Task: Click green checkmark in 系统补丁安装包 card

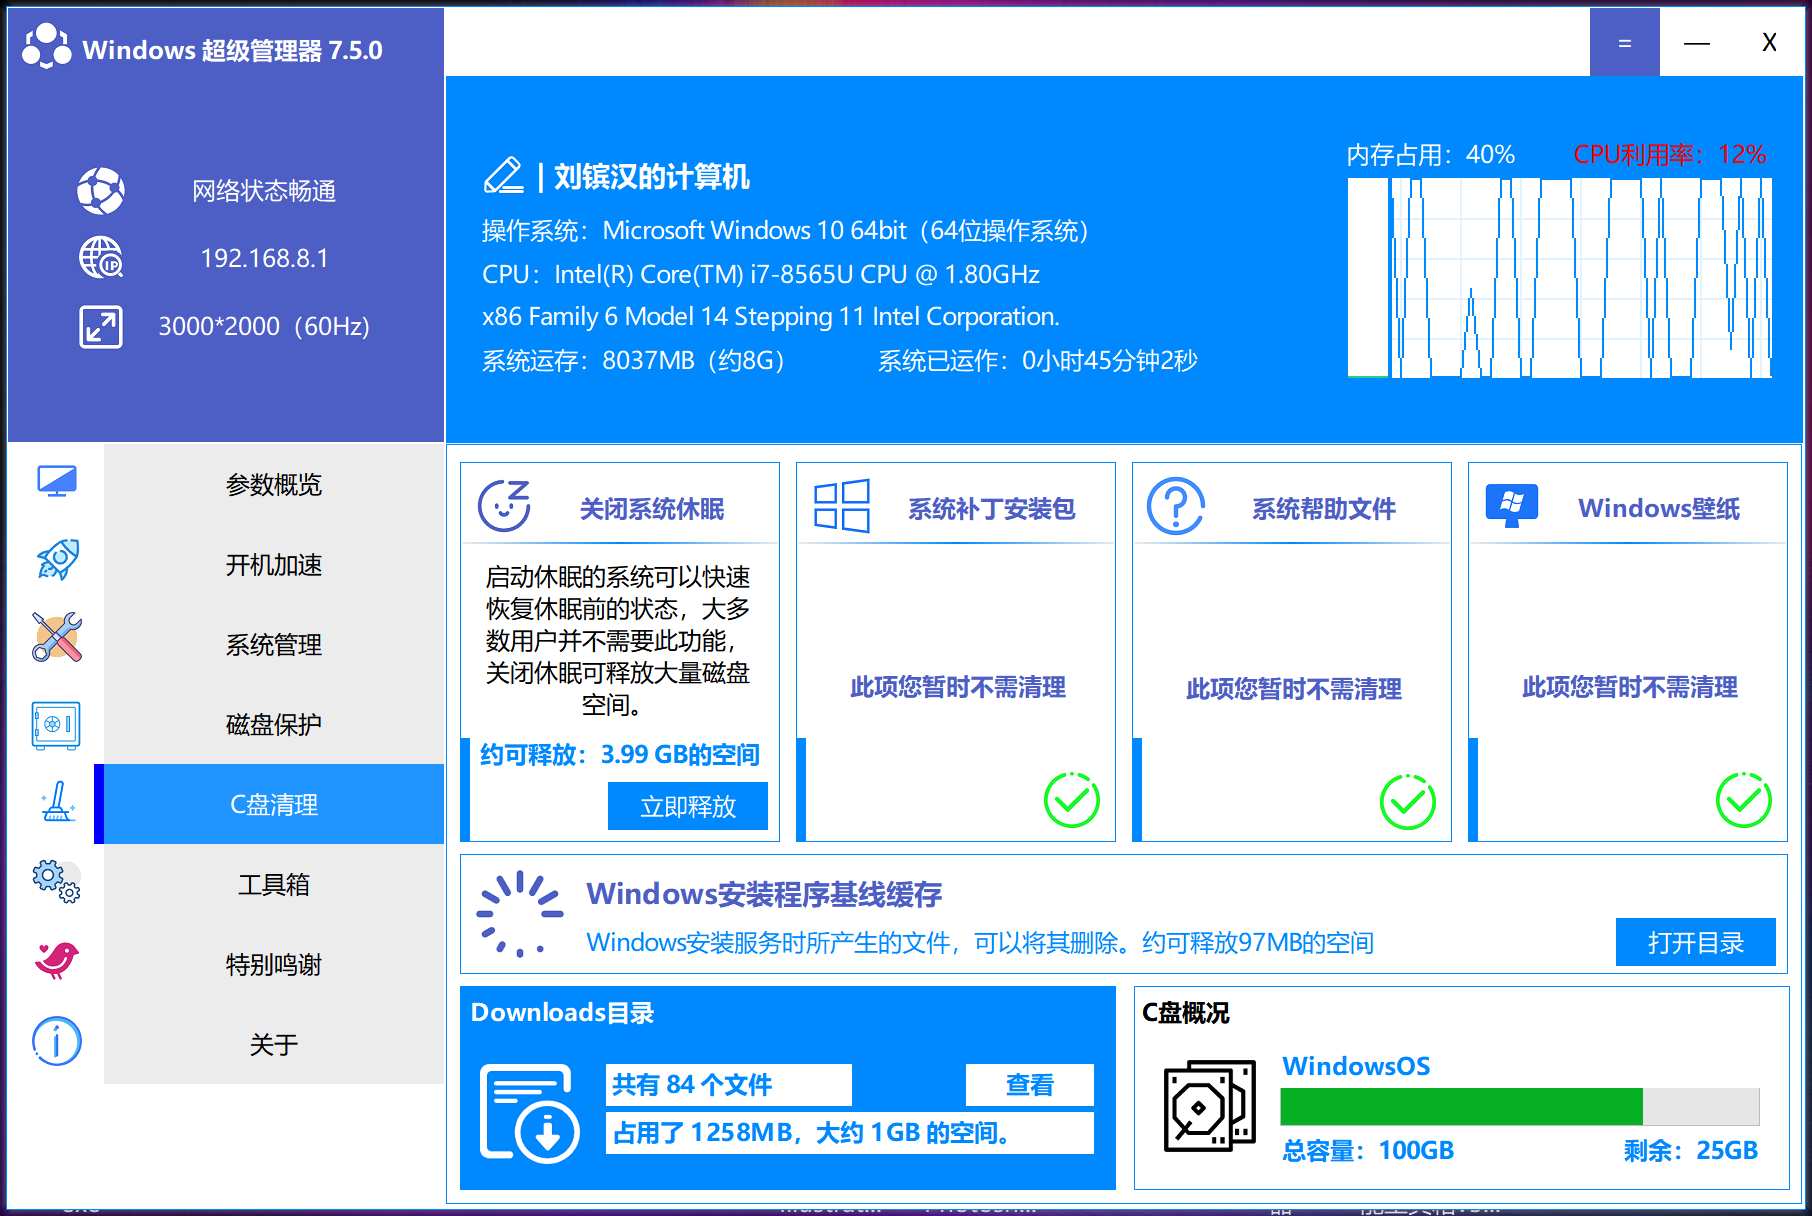Action: [x=1072, y=800]
